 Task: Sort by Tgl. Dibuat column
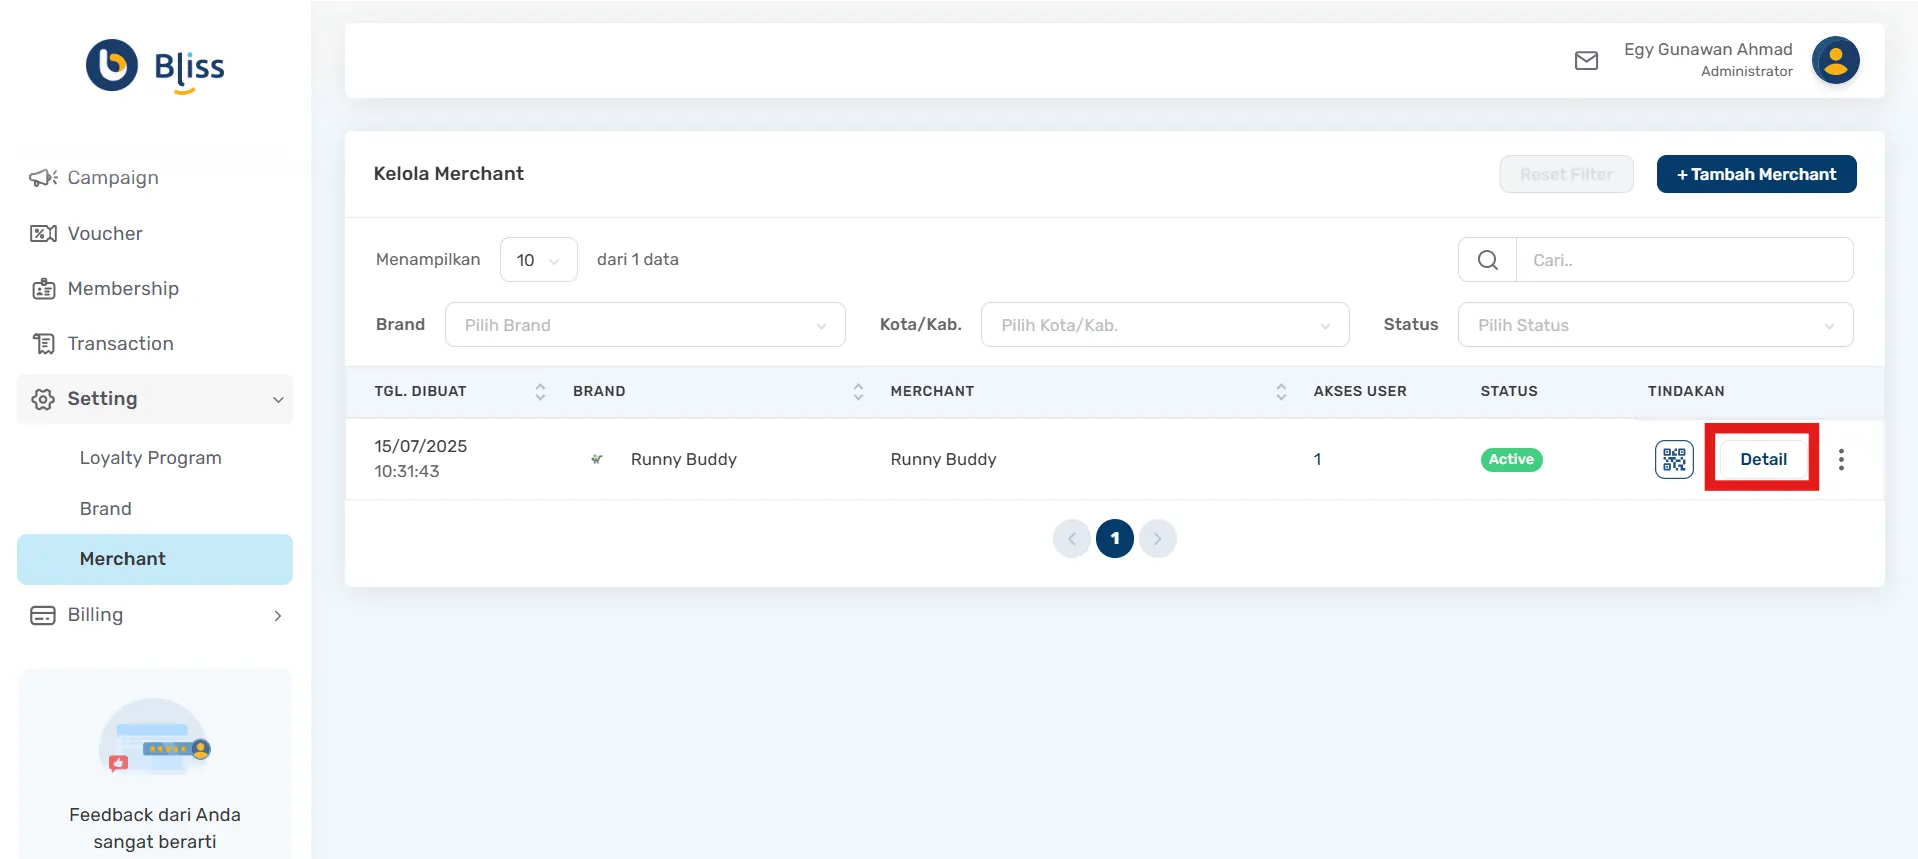540,392
